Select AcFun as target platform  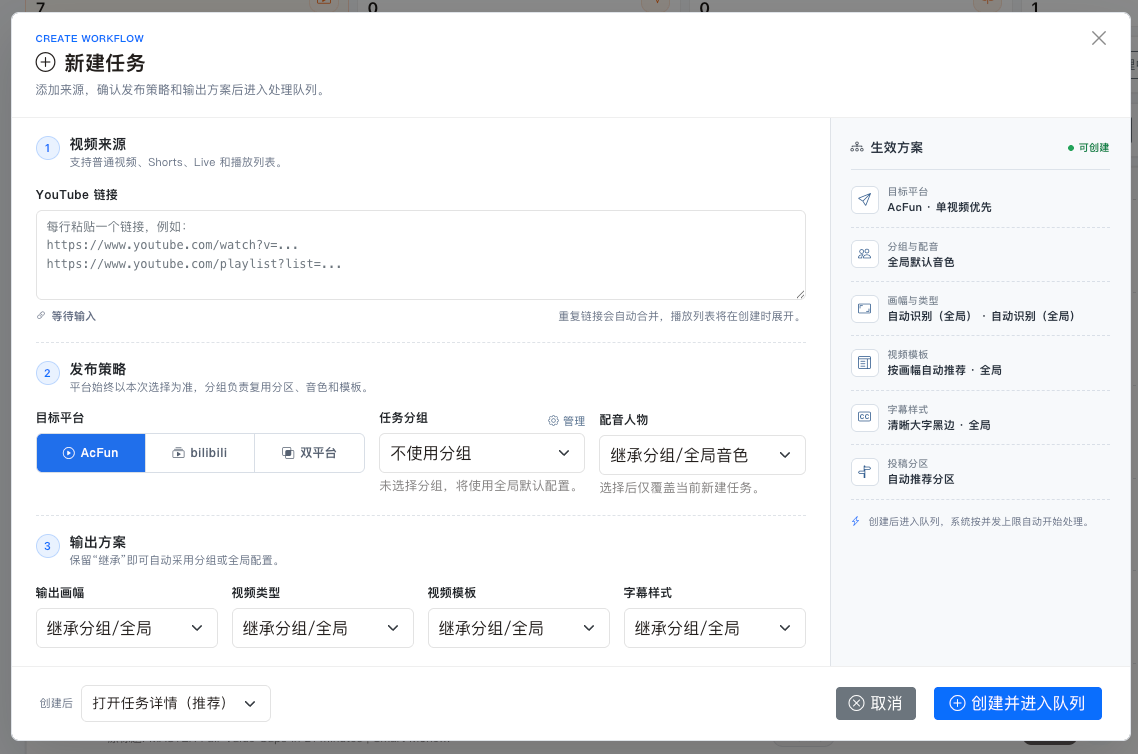click(x=91, y=453)
